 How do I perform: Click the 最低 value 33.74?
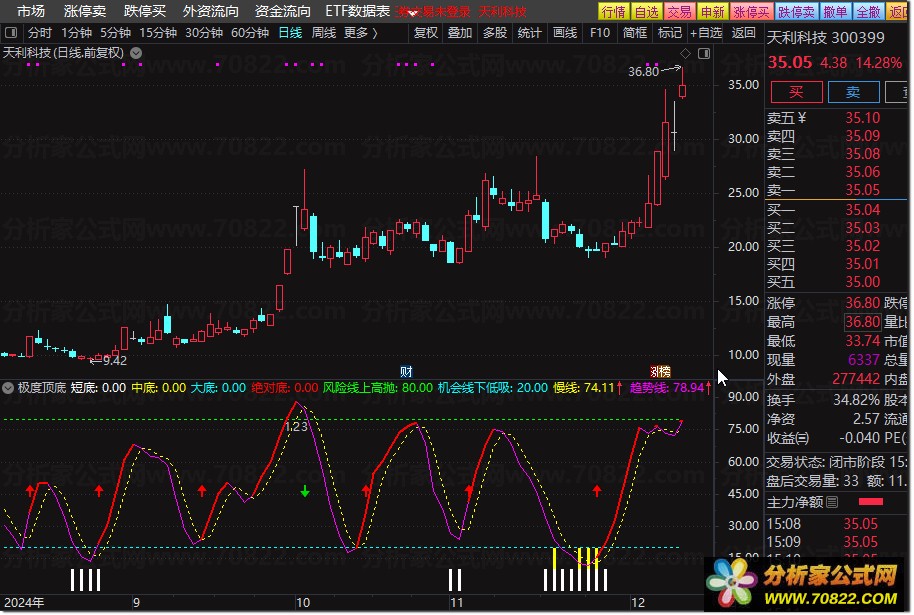tap(863, 340)
